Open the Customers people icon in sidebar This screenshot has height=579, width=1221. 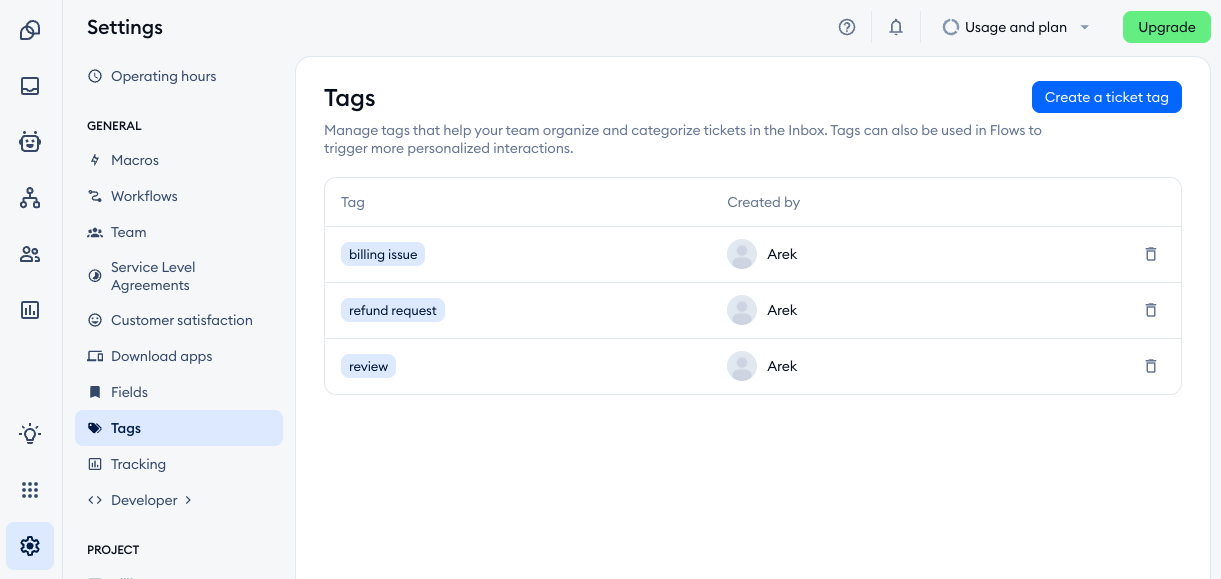click(x=30, y=254)
